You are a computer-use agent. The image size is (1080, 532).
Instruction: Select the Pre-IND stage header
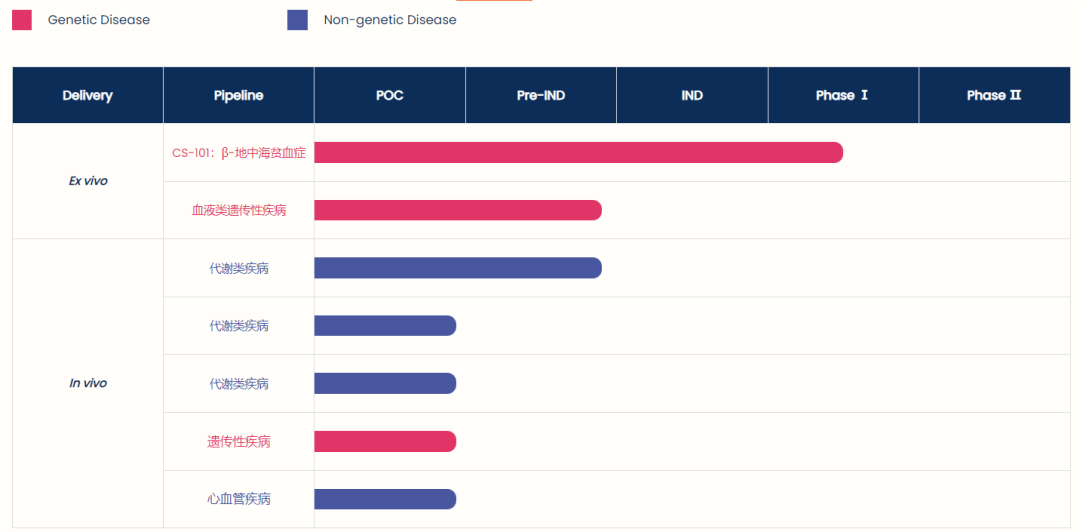[541, 96]
